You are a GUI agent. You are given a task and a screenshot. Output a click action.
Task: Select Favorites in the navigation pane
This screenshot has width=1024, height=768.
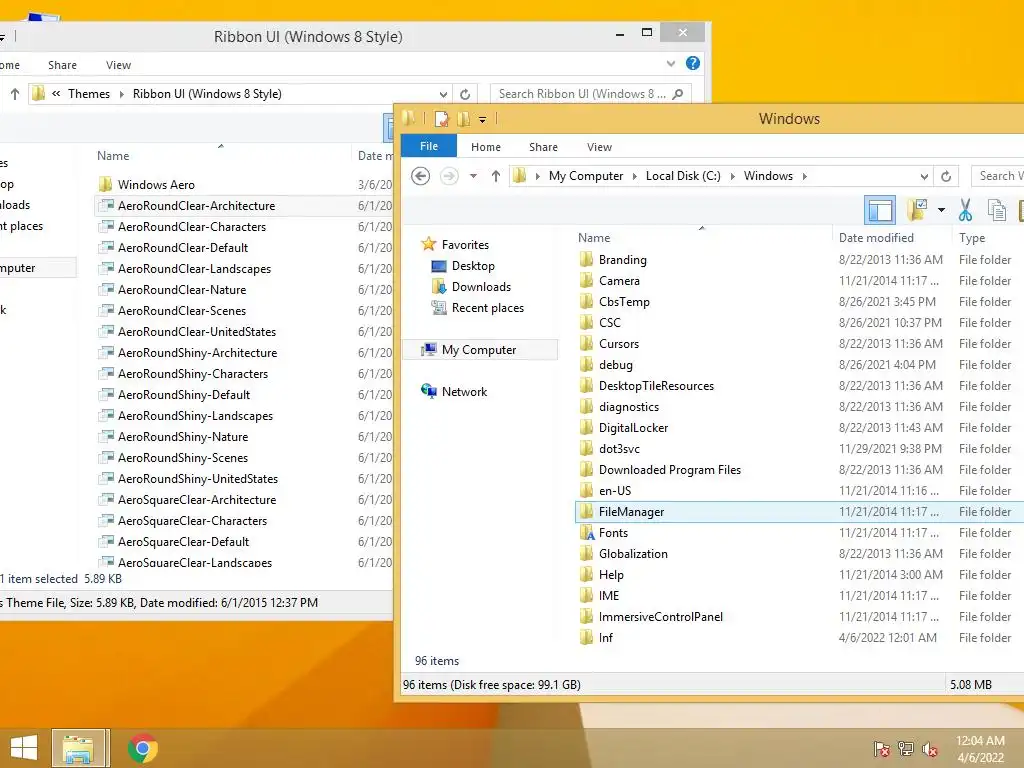(x=465, y=245)
